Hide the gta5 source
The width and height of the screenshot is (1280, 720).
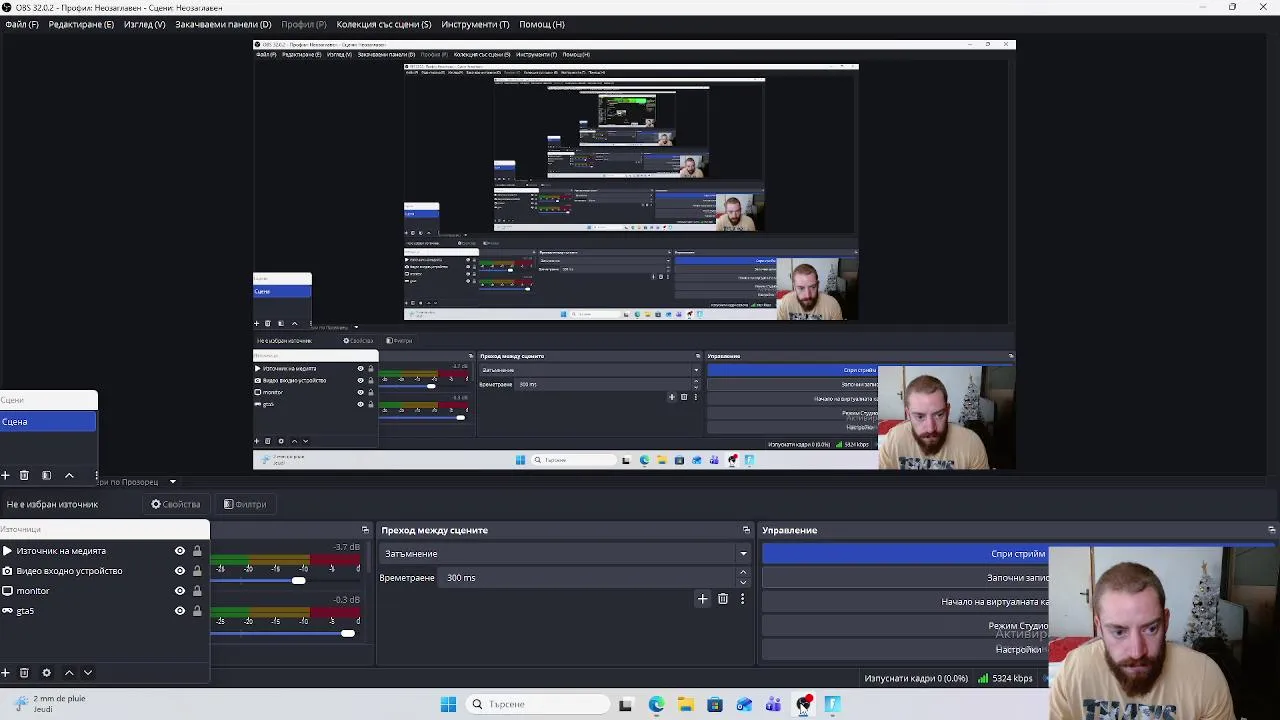[x=180, y=611]
